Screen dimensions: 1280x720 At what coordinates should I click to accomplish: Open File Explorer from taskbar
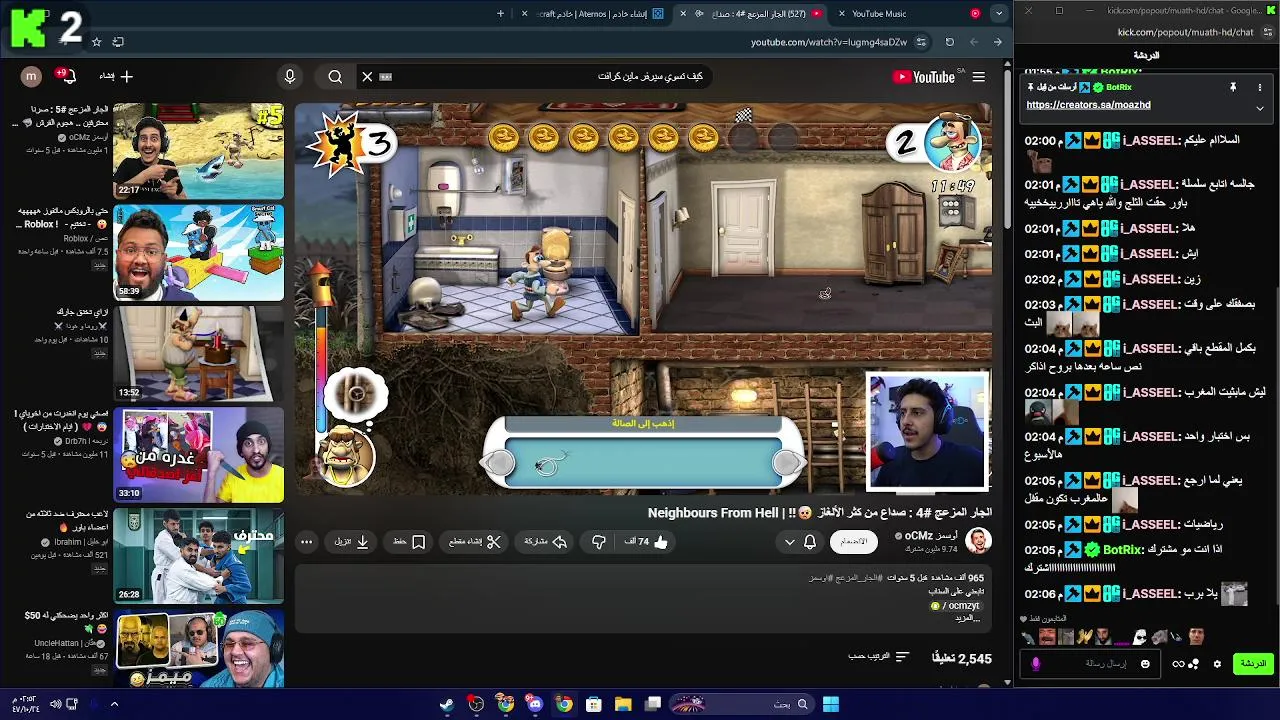pyautogui.click(x=623, y=705)
